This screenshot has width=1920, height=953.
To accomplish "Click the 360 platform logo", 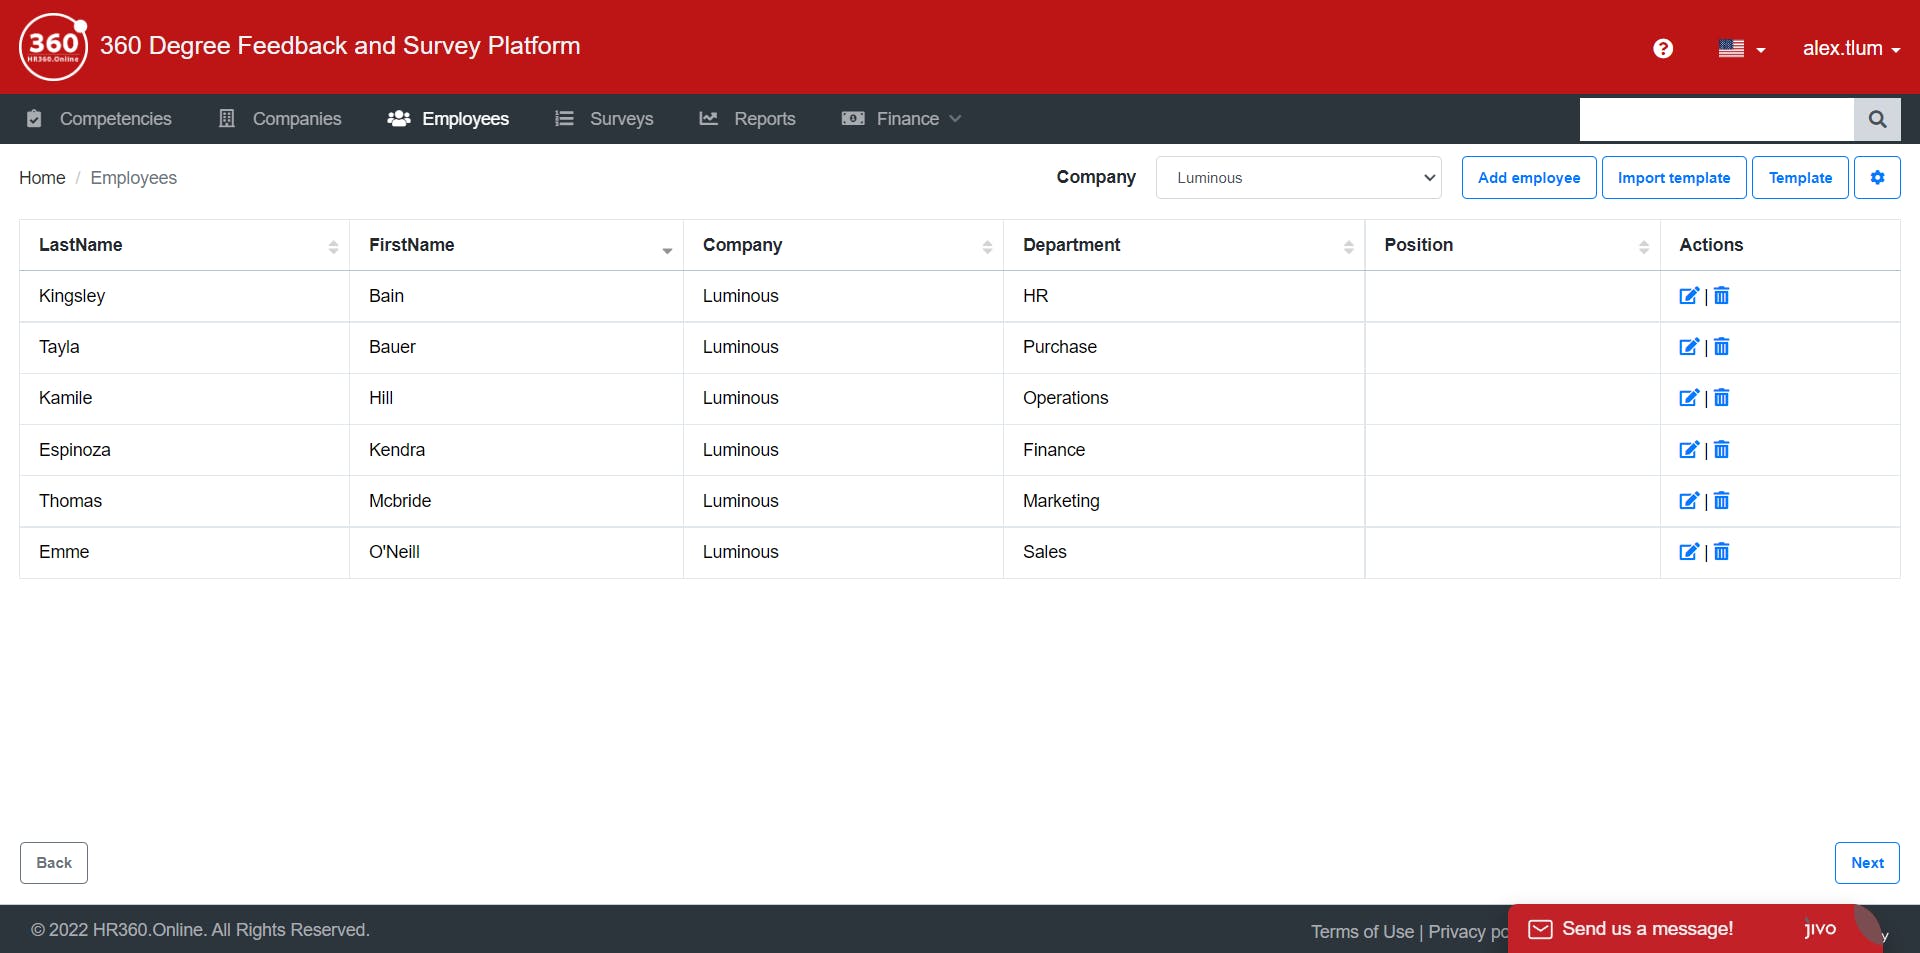I will pos(53,47).
